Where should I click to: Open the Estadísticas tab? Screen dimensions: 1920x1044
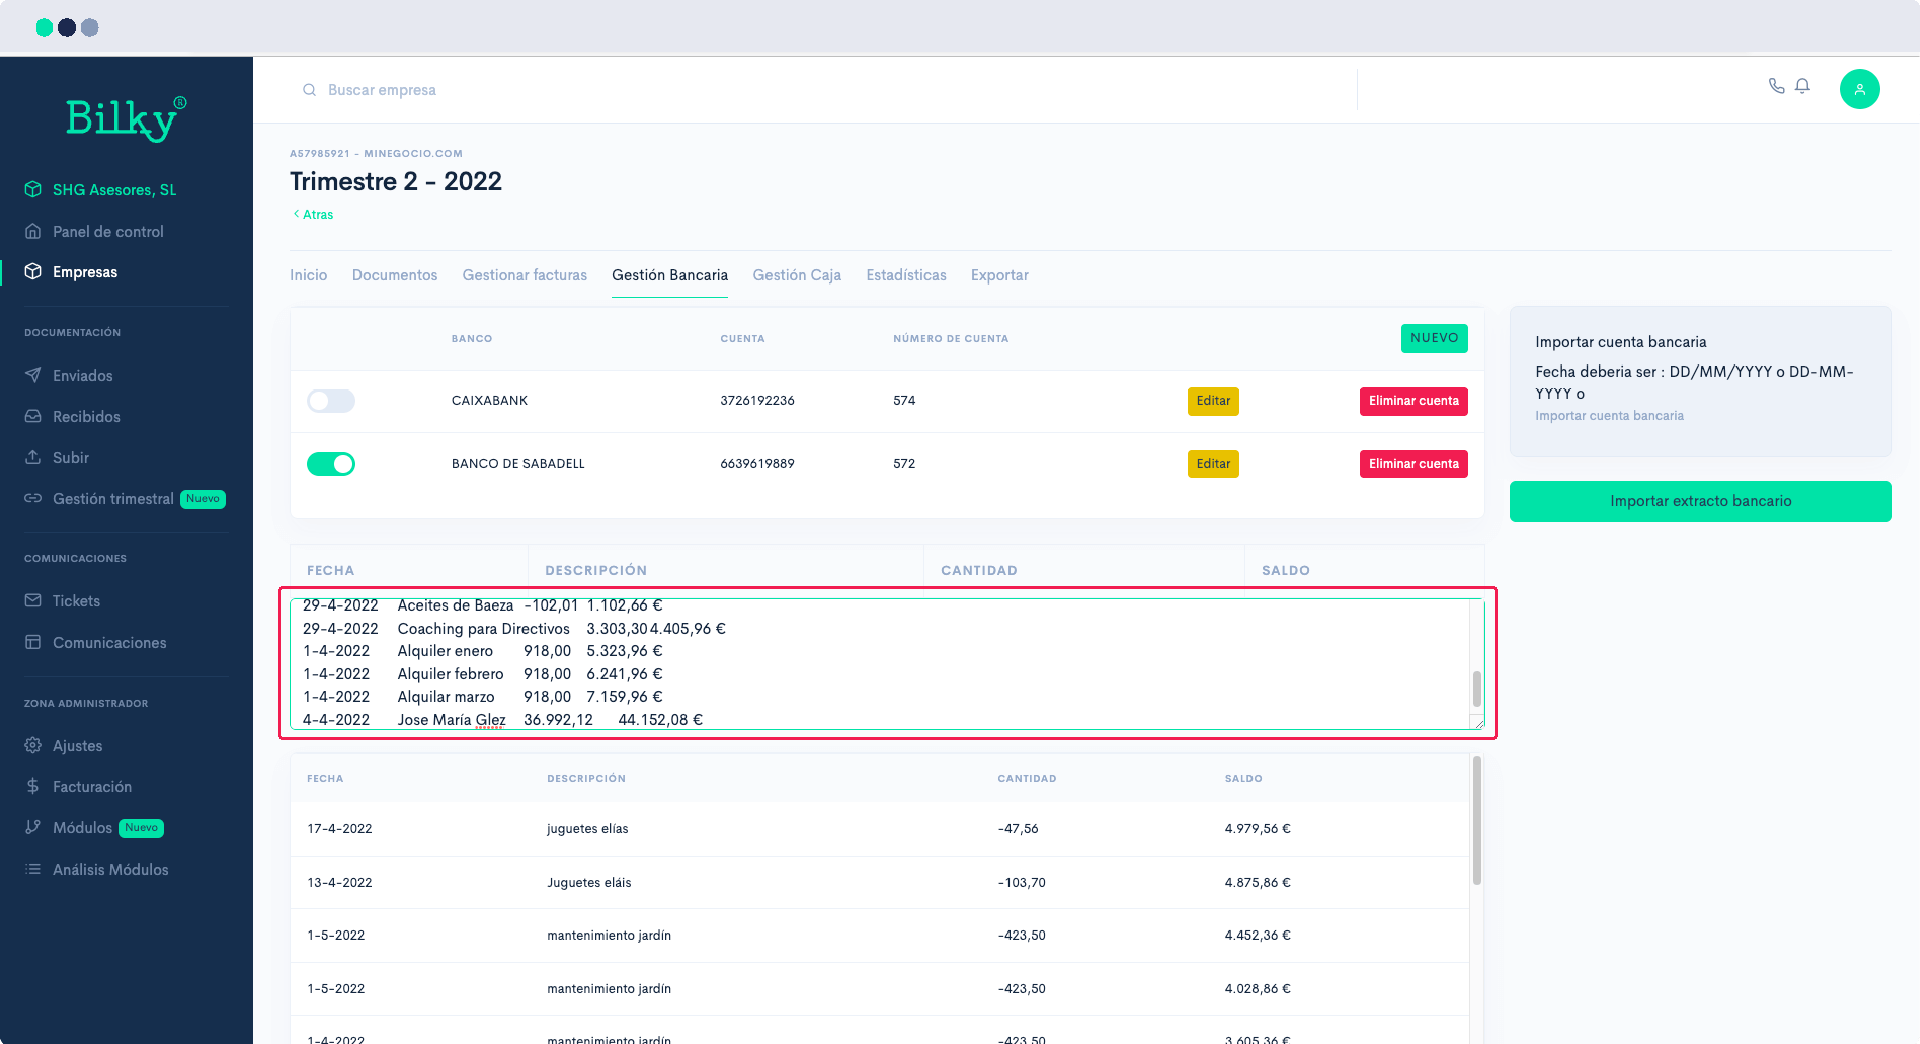point(906,275)
